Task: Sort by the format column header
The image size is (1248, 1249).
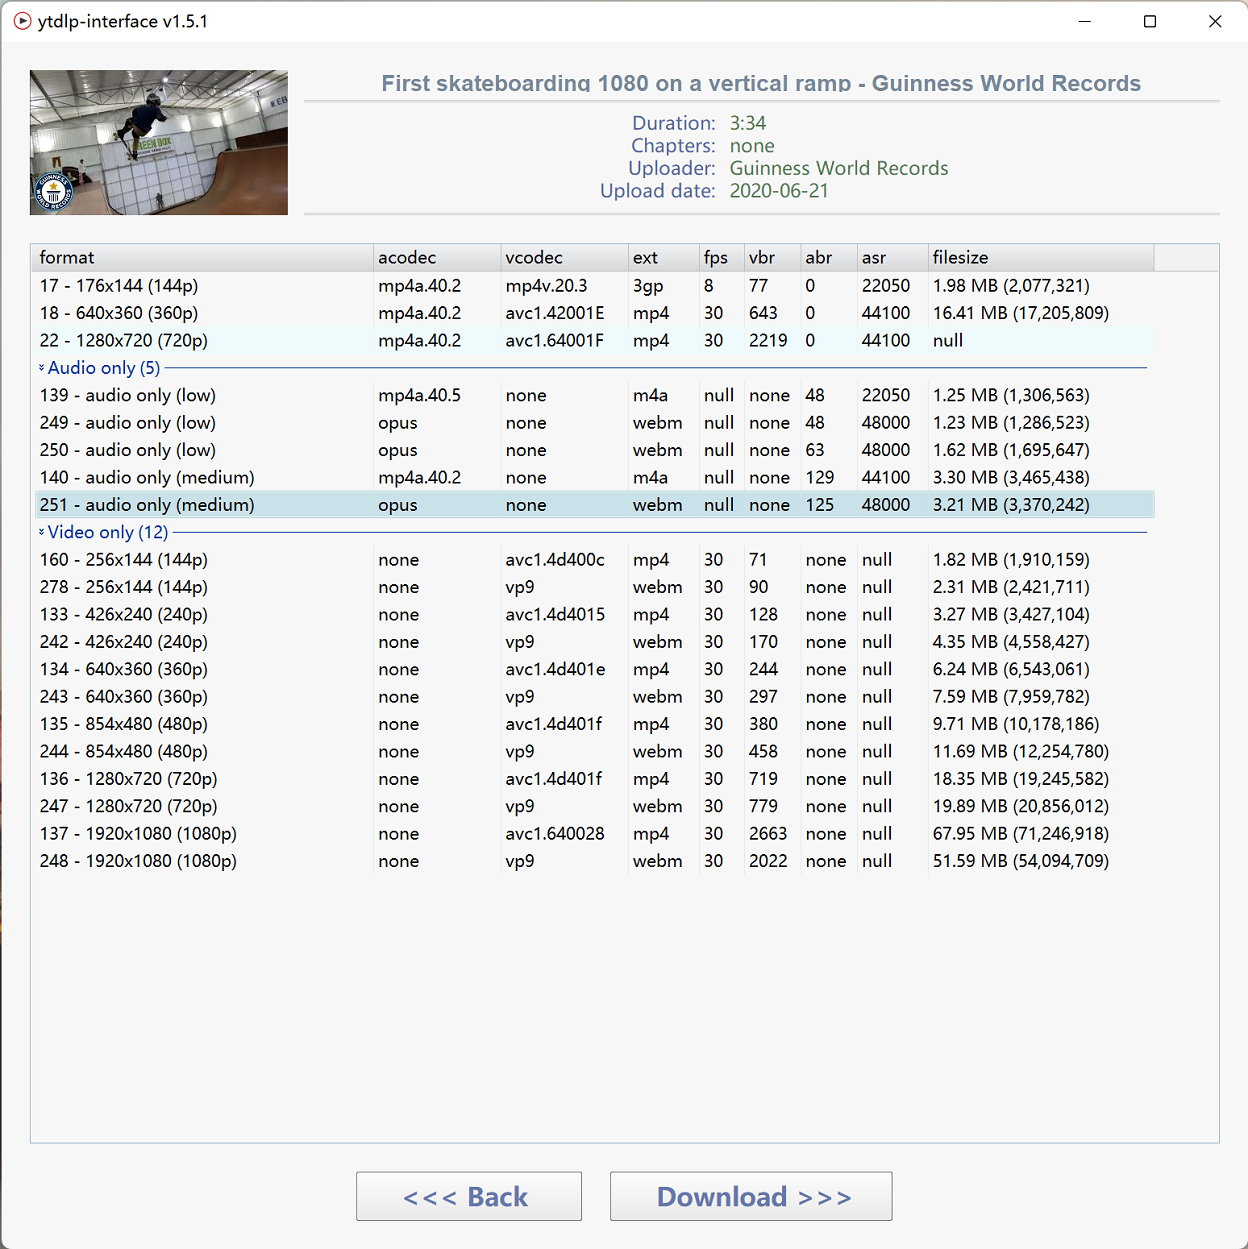Action: pyautogui.click(x=202, y=257)
